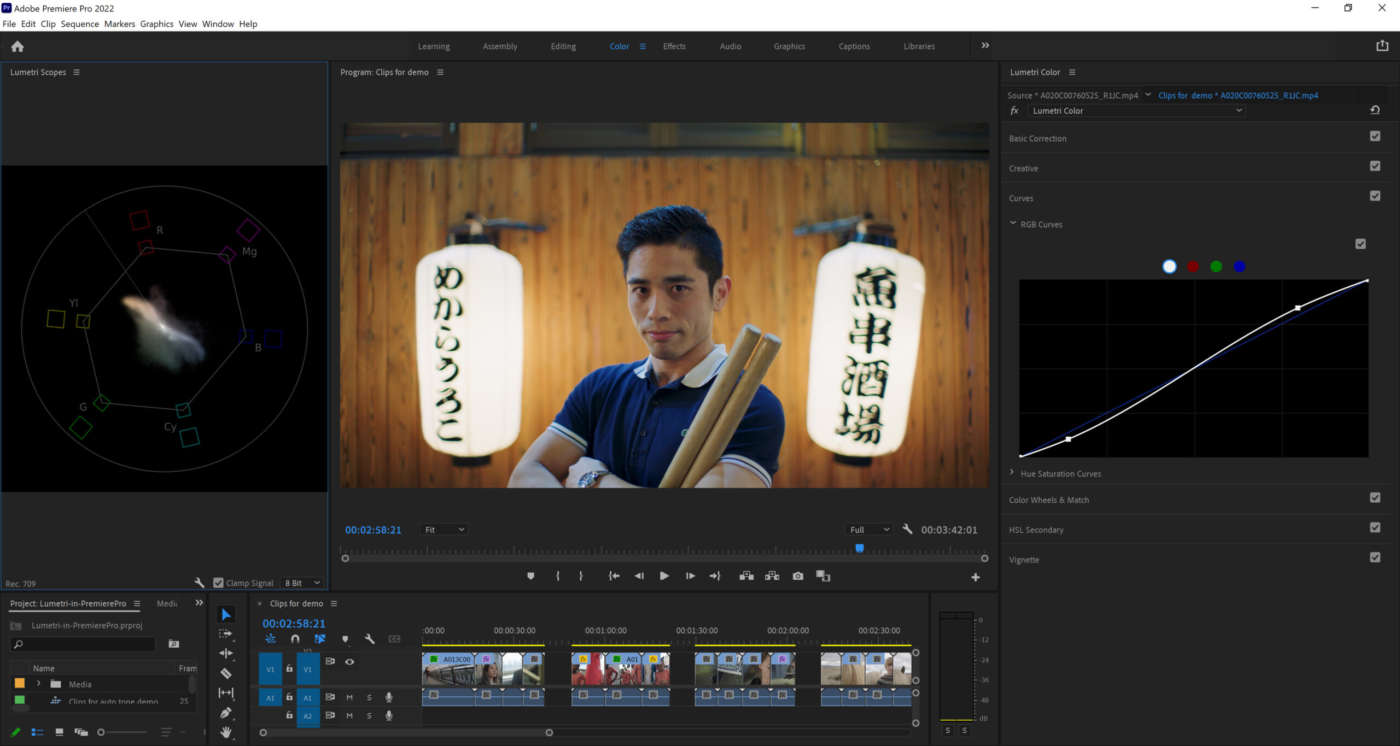
Task: Export a frame with the camera icon
Action: pyautogui.click(x=797, y=575)
